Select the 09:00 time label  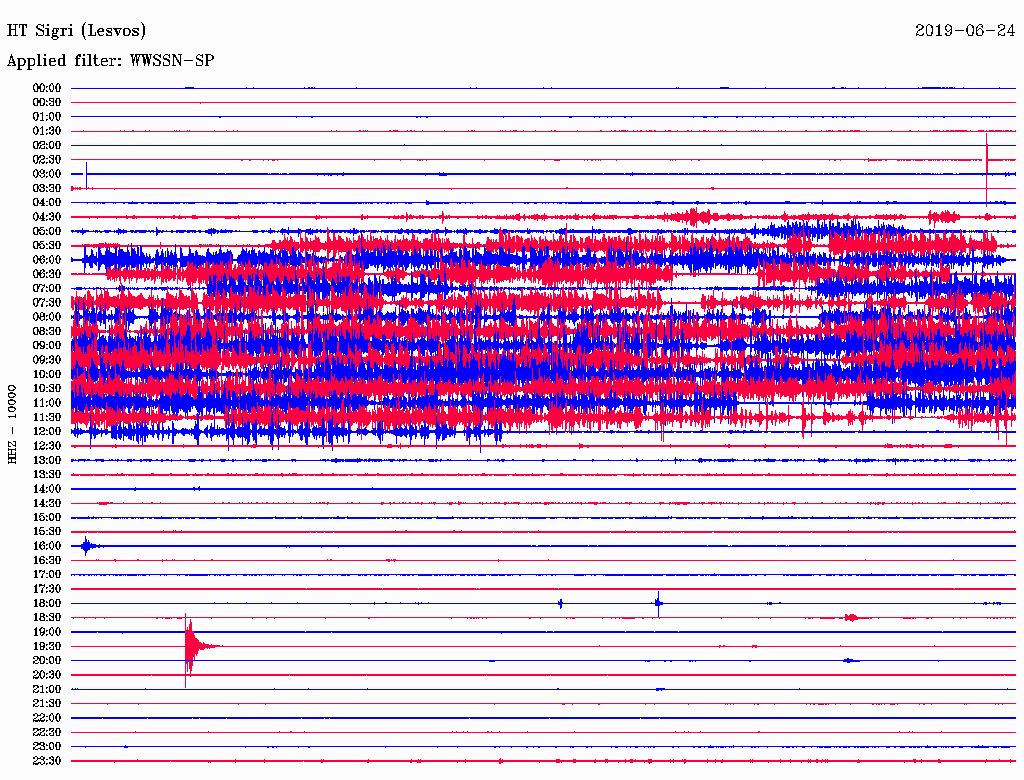(47, 346)
